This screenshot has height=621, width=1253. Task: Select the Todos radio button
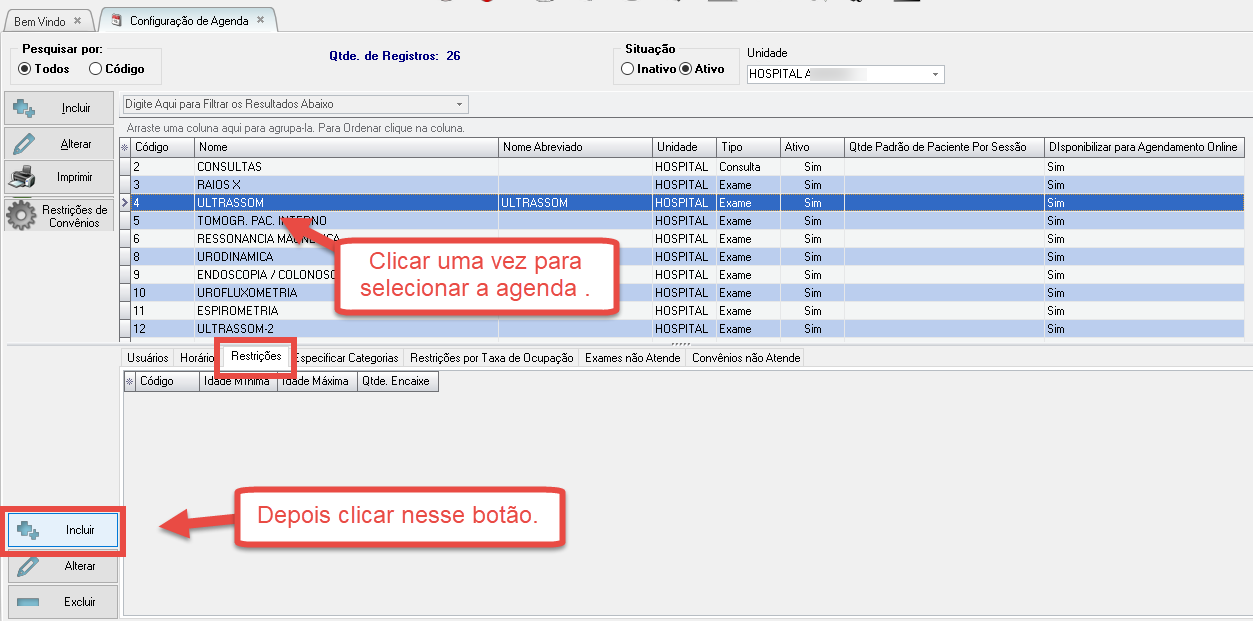[25, 69]
